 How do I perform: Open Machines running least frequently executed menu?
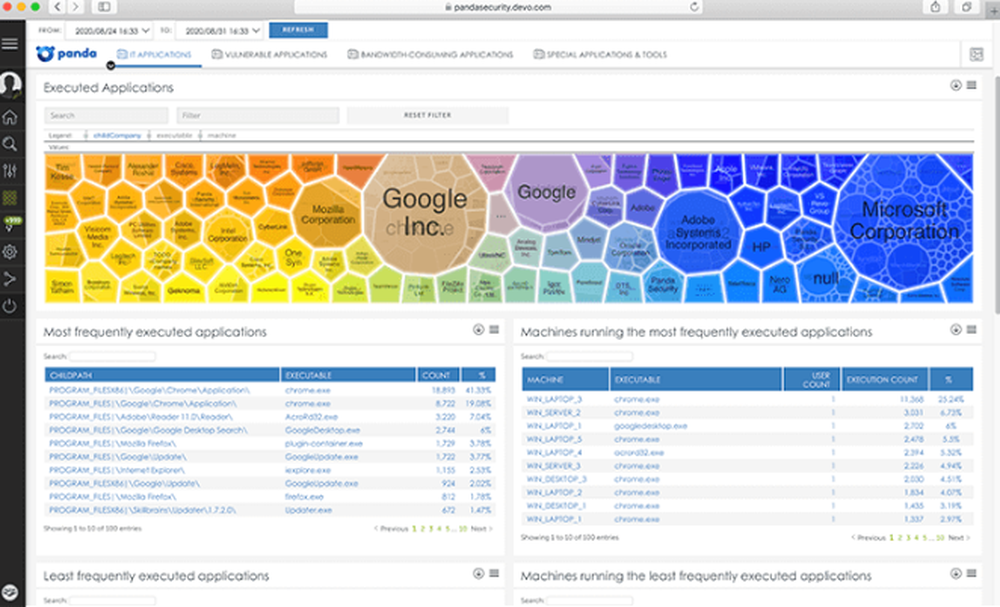click(971, 573)
